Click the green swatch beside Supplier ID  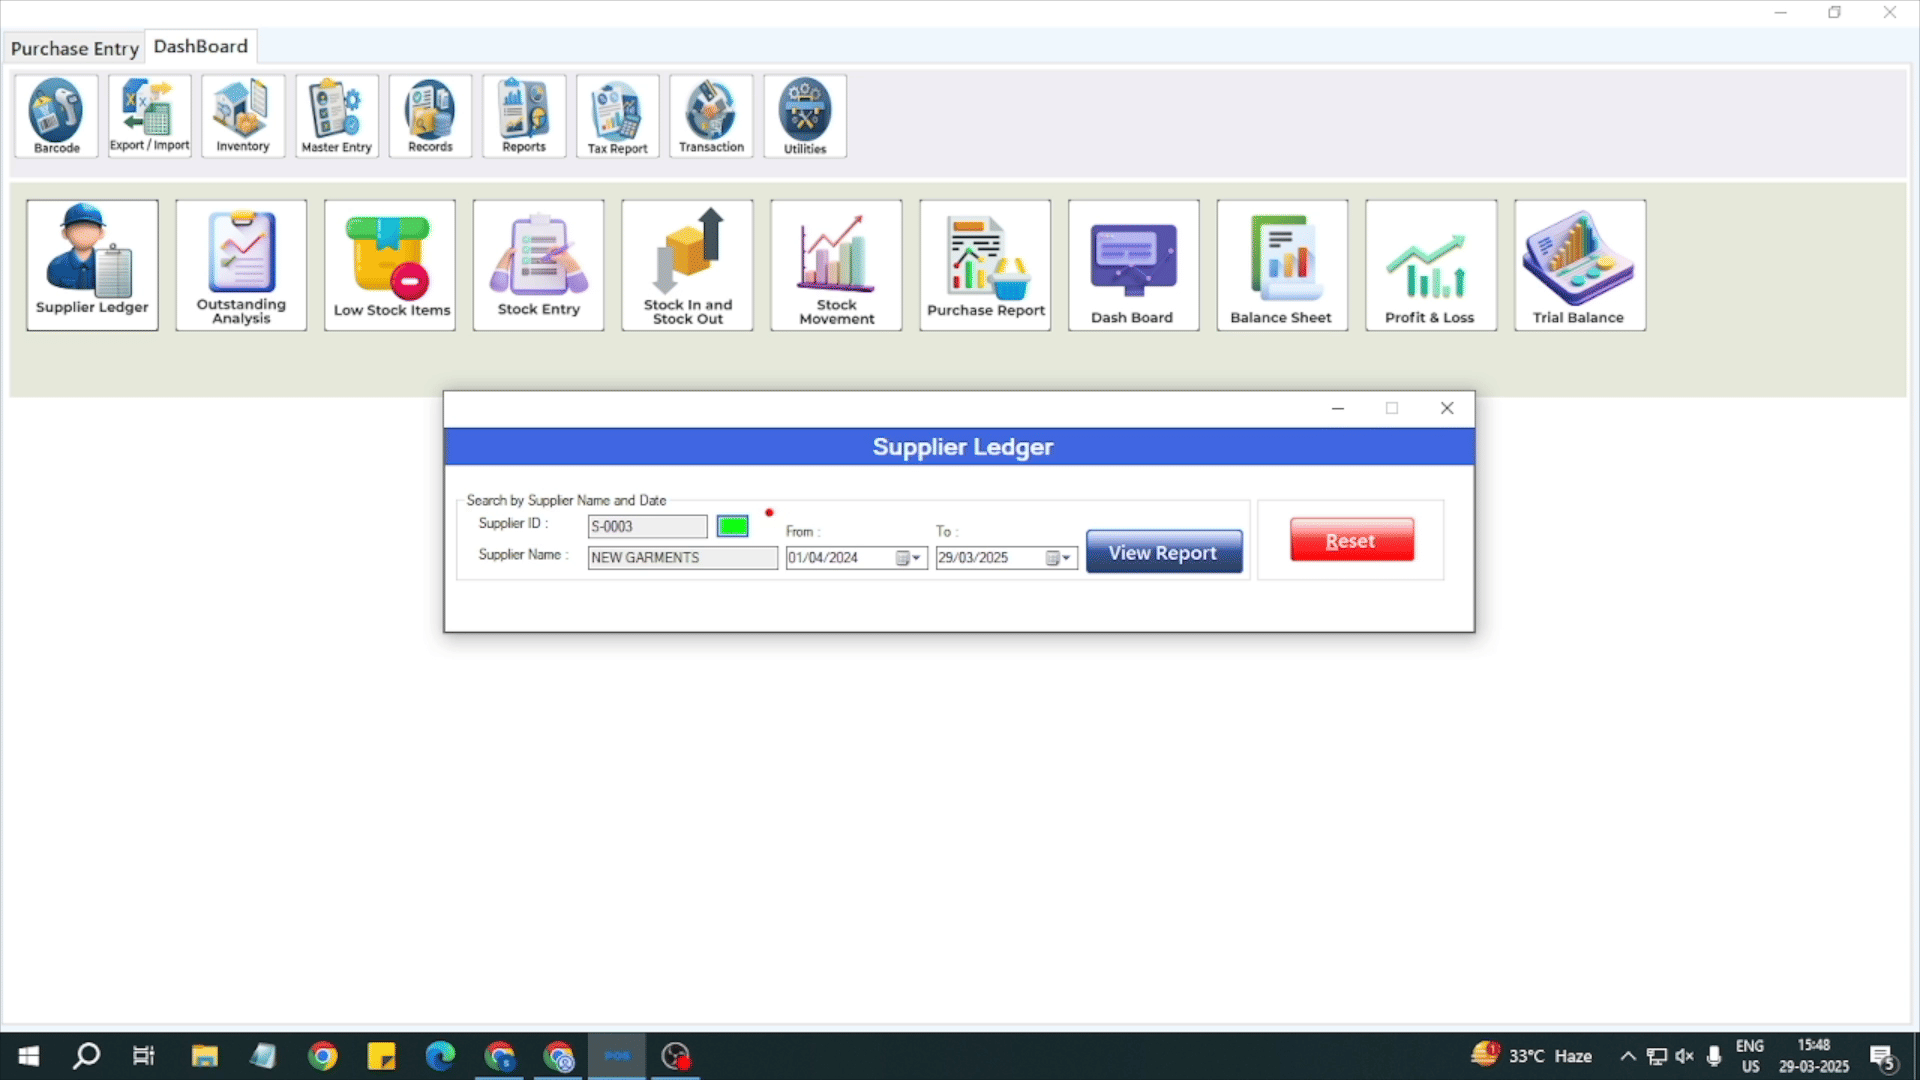[732, 526]
